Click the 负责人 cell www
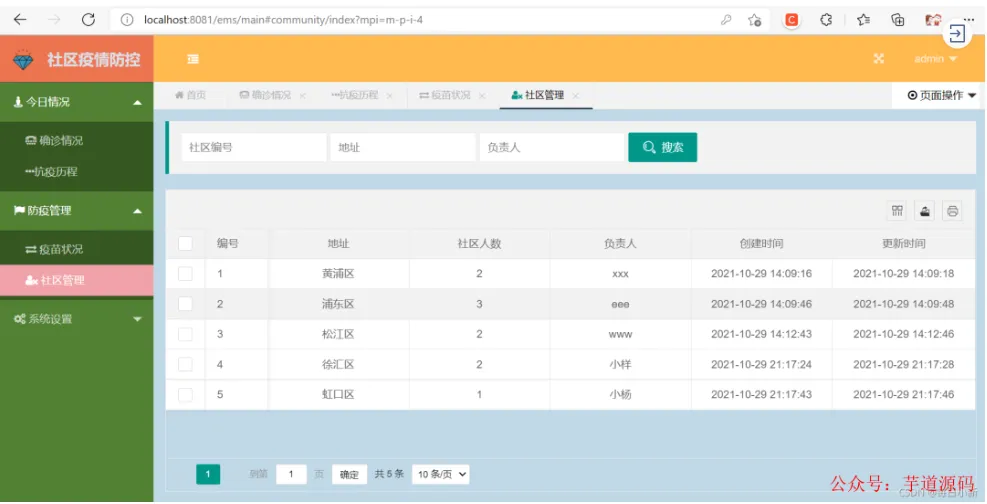Viewport: 987px width, 504px height. pos(620,334)
